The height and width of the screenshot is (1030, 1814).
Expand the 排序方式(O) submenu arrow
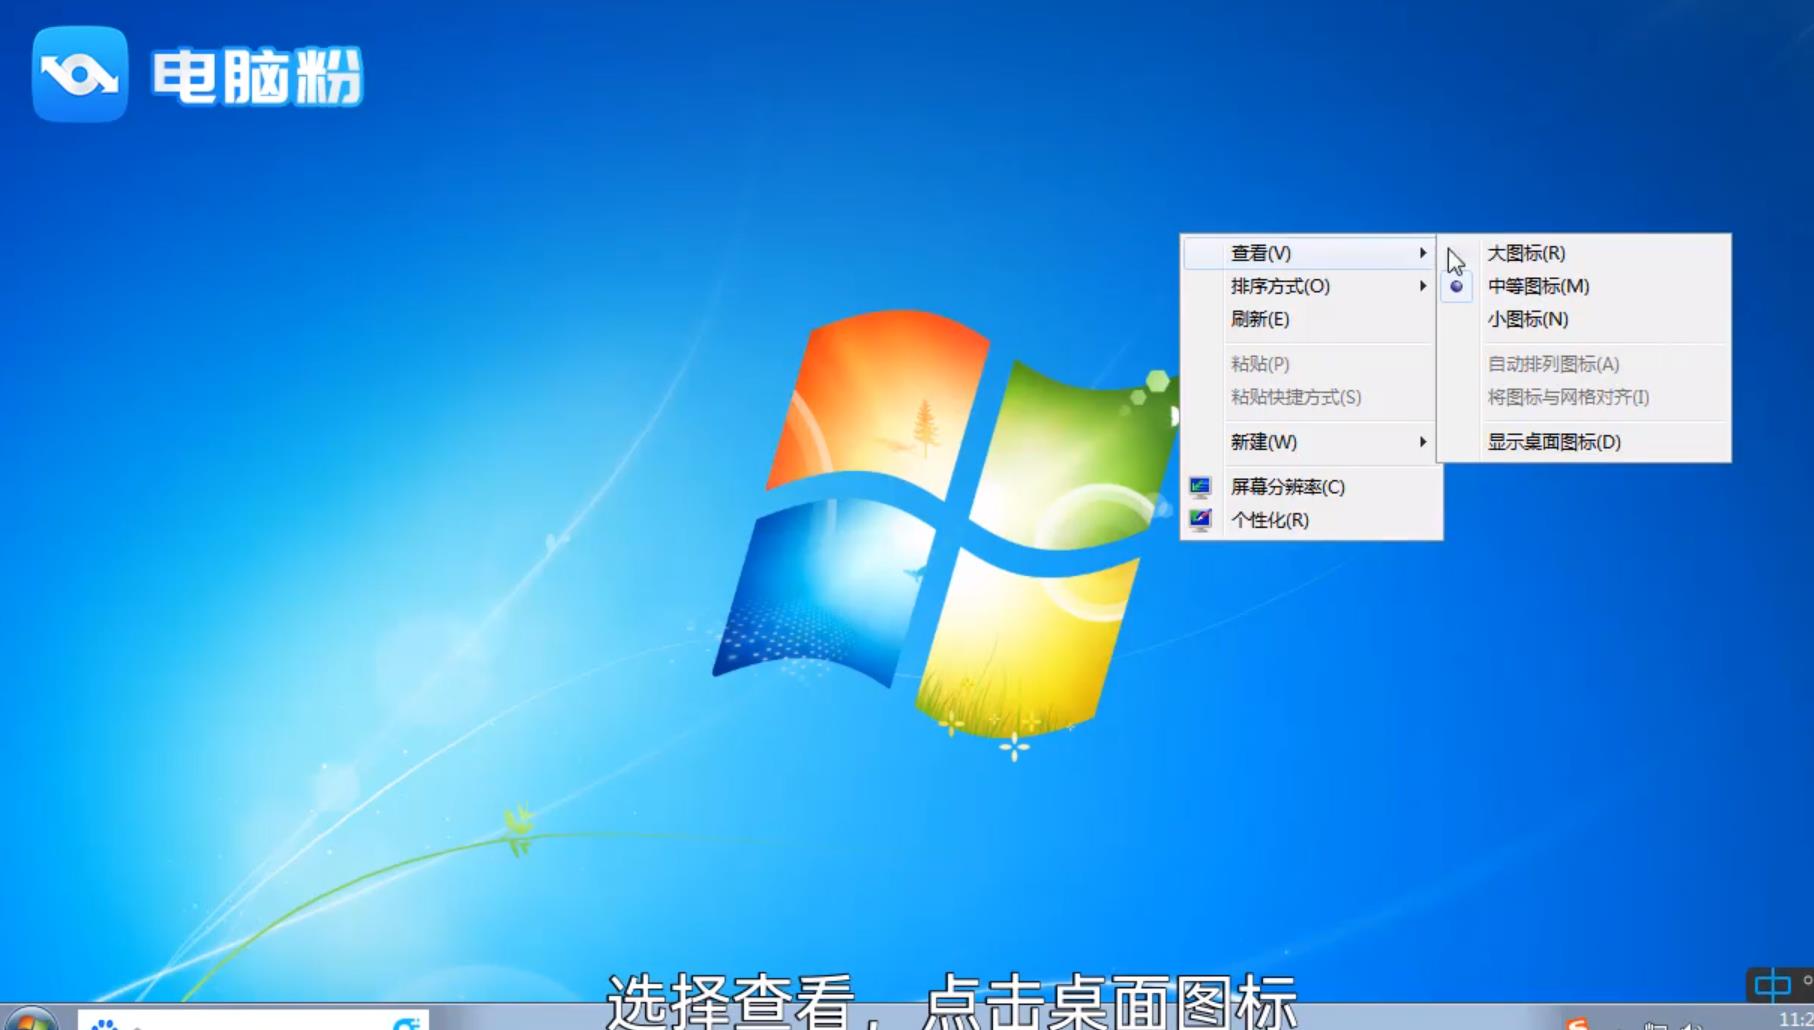tap(1423, 286)
